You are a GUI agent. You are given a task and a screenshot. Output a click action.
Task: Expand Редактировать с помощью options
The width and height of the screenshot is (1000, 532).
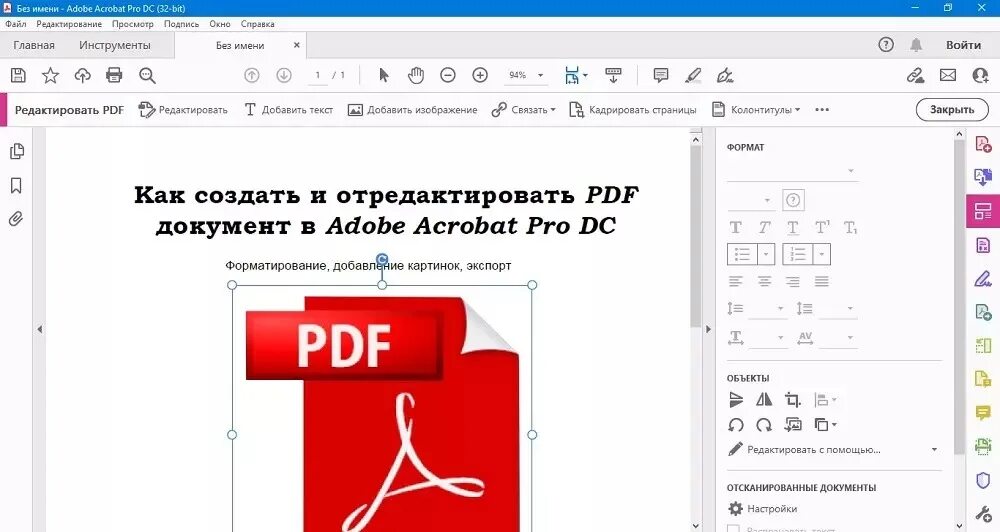coord(934,450)
